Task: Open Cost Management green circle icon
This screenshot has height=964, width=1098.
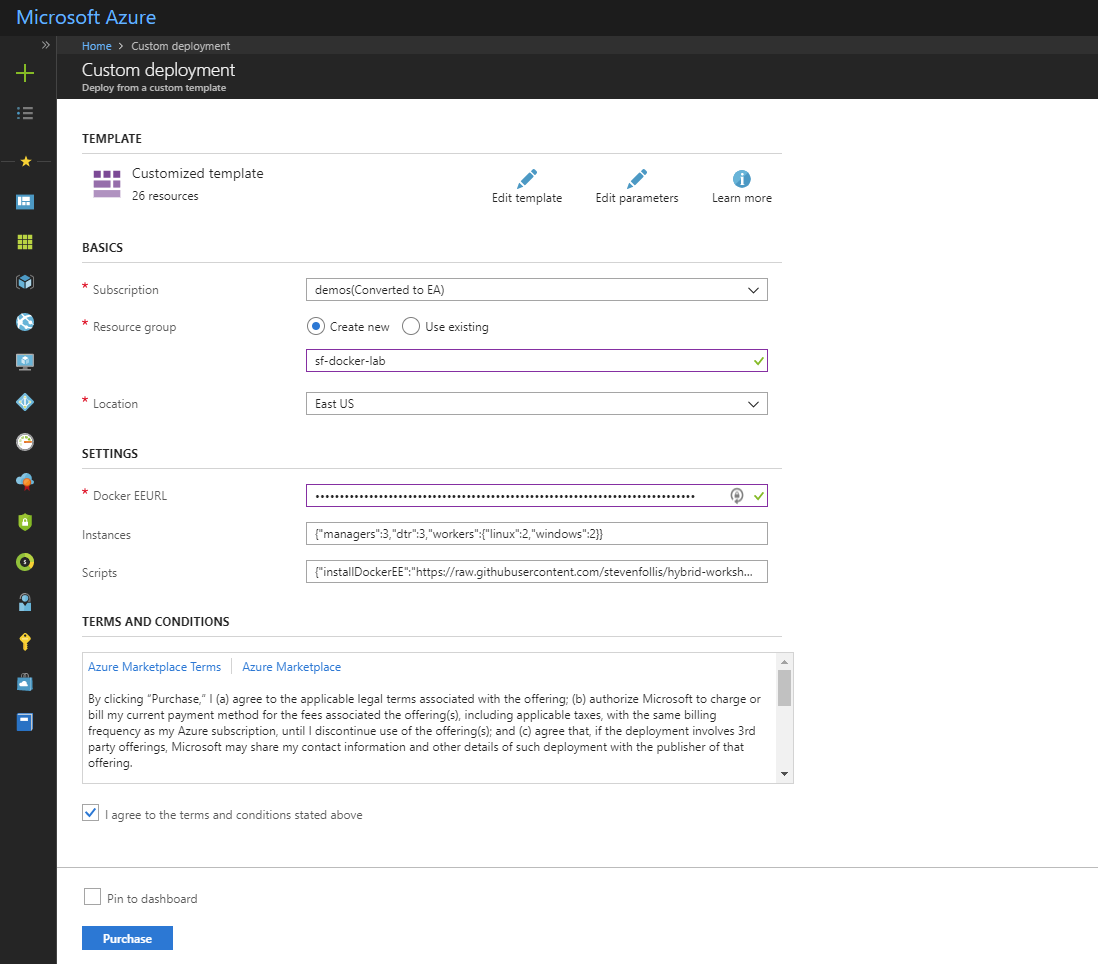Action: coord(25,562)
